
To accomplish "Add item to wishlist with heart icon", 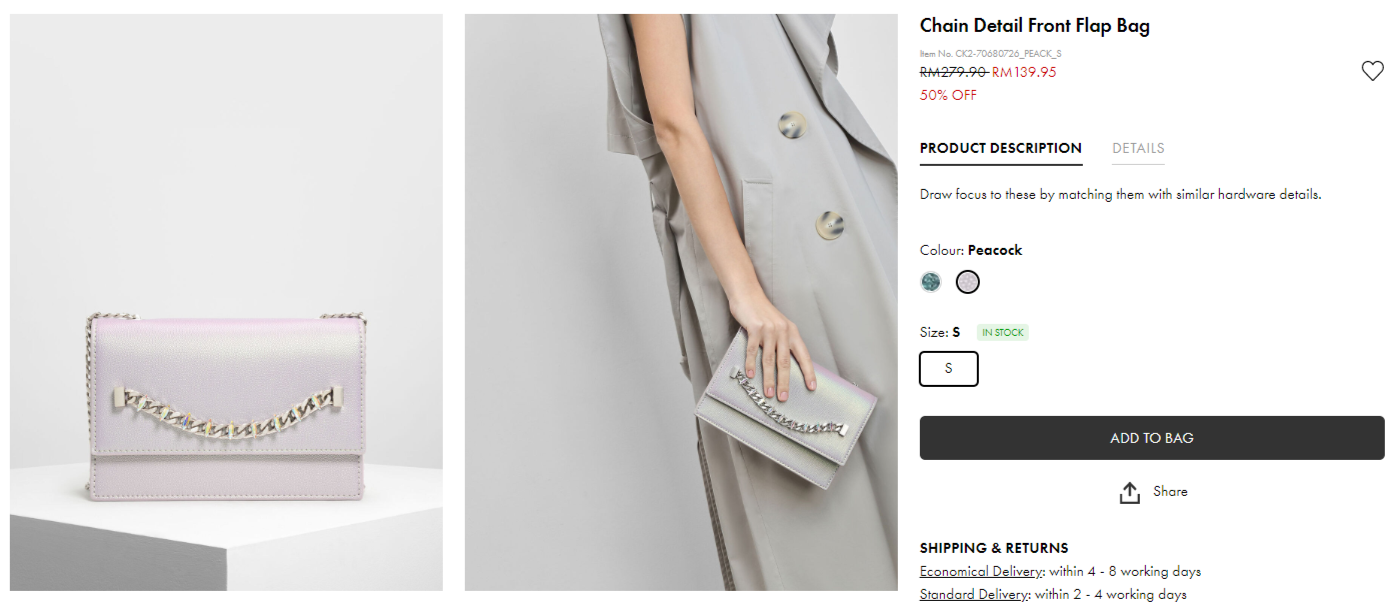I will pos(1372,71).
